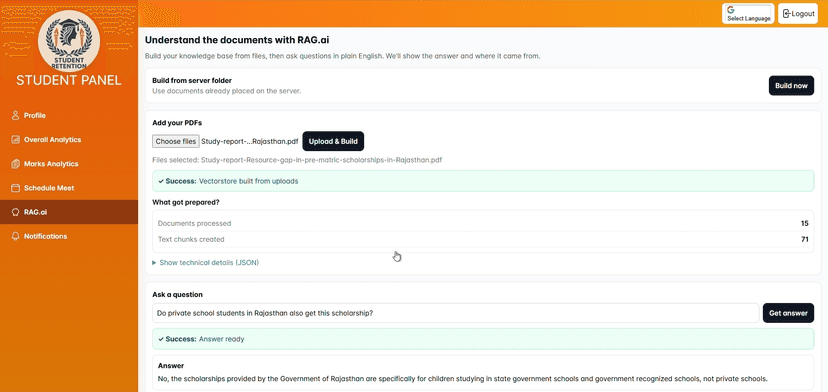
Task: Click the Google G icon in language selector
Action: coord(731,10)
